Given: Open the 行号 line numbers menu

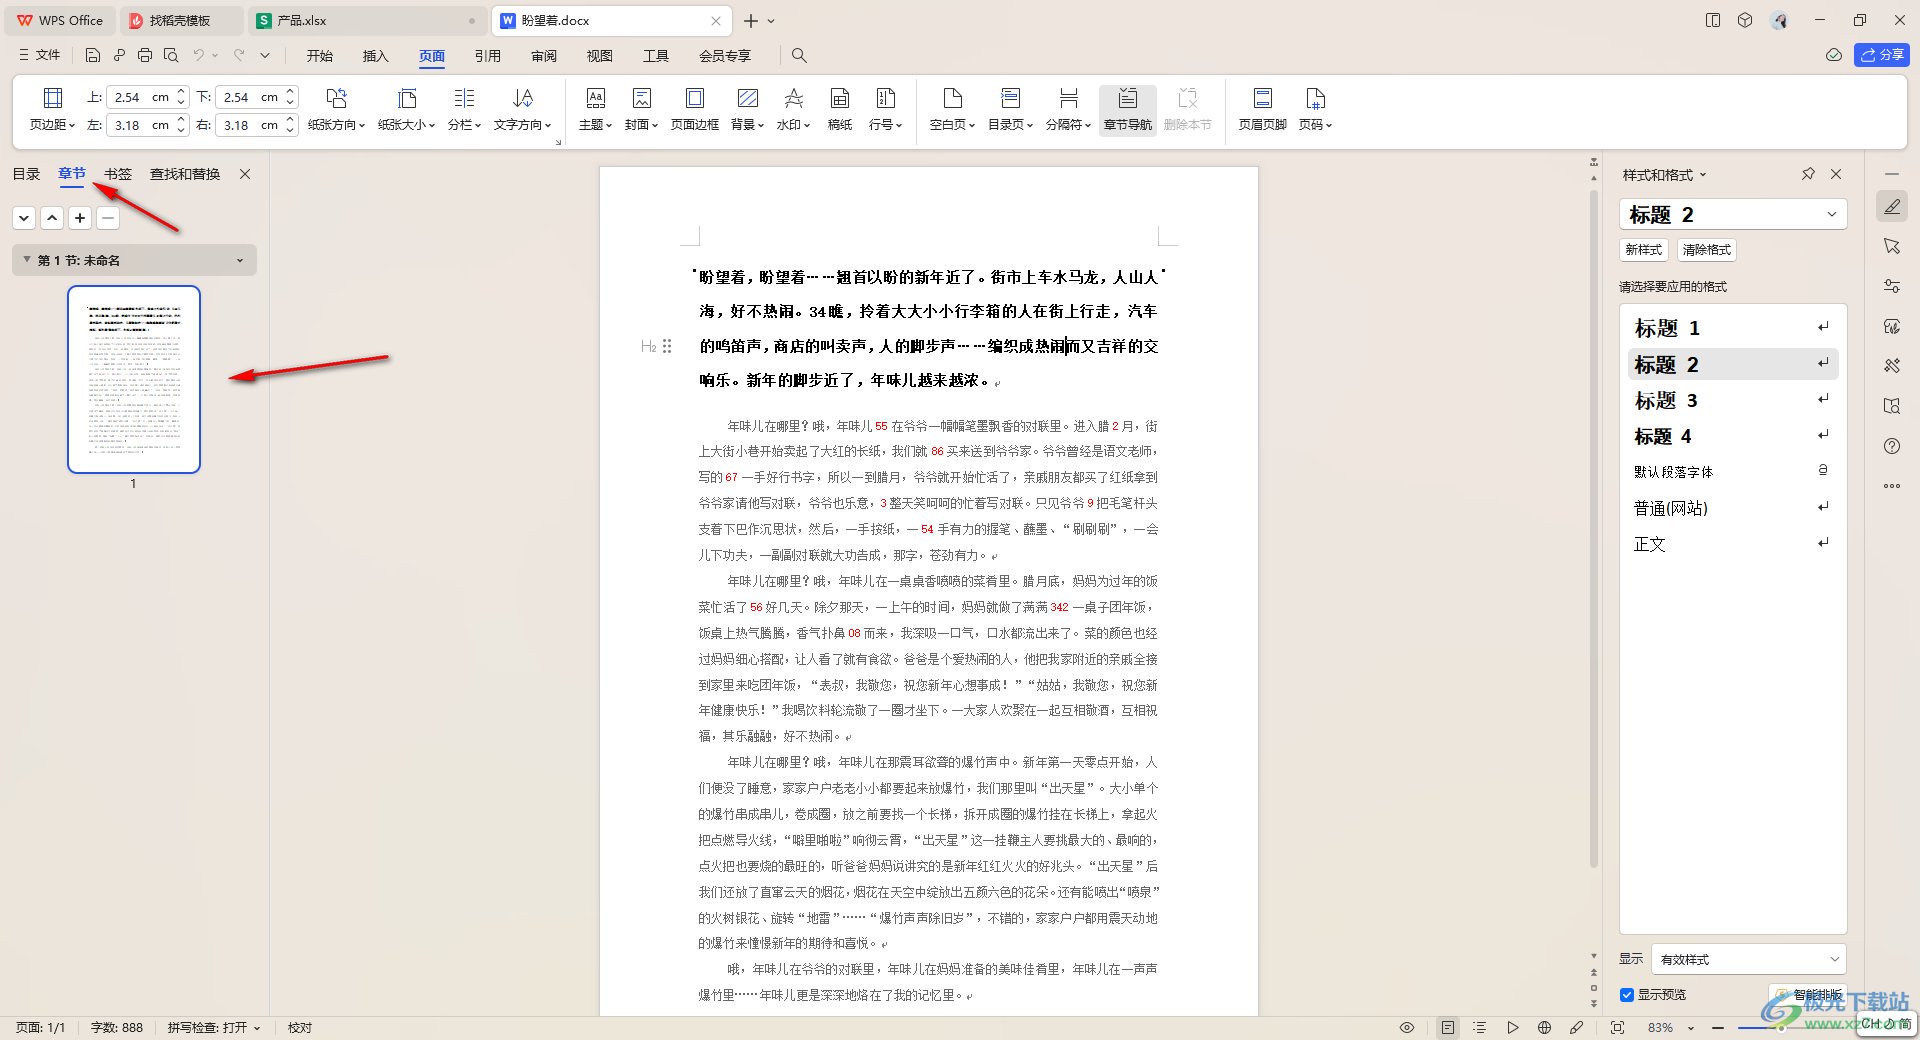Looking at the screenshot, I should tap(885, 109).
